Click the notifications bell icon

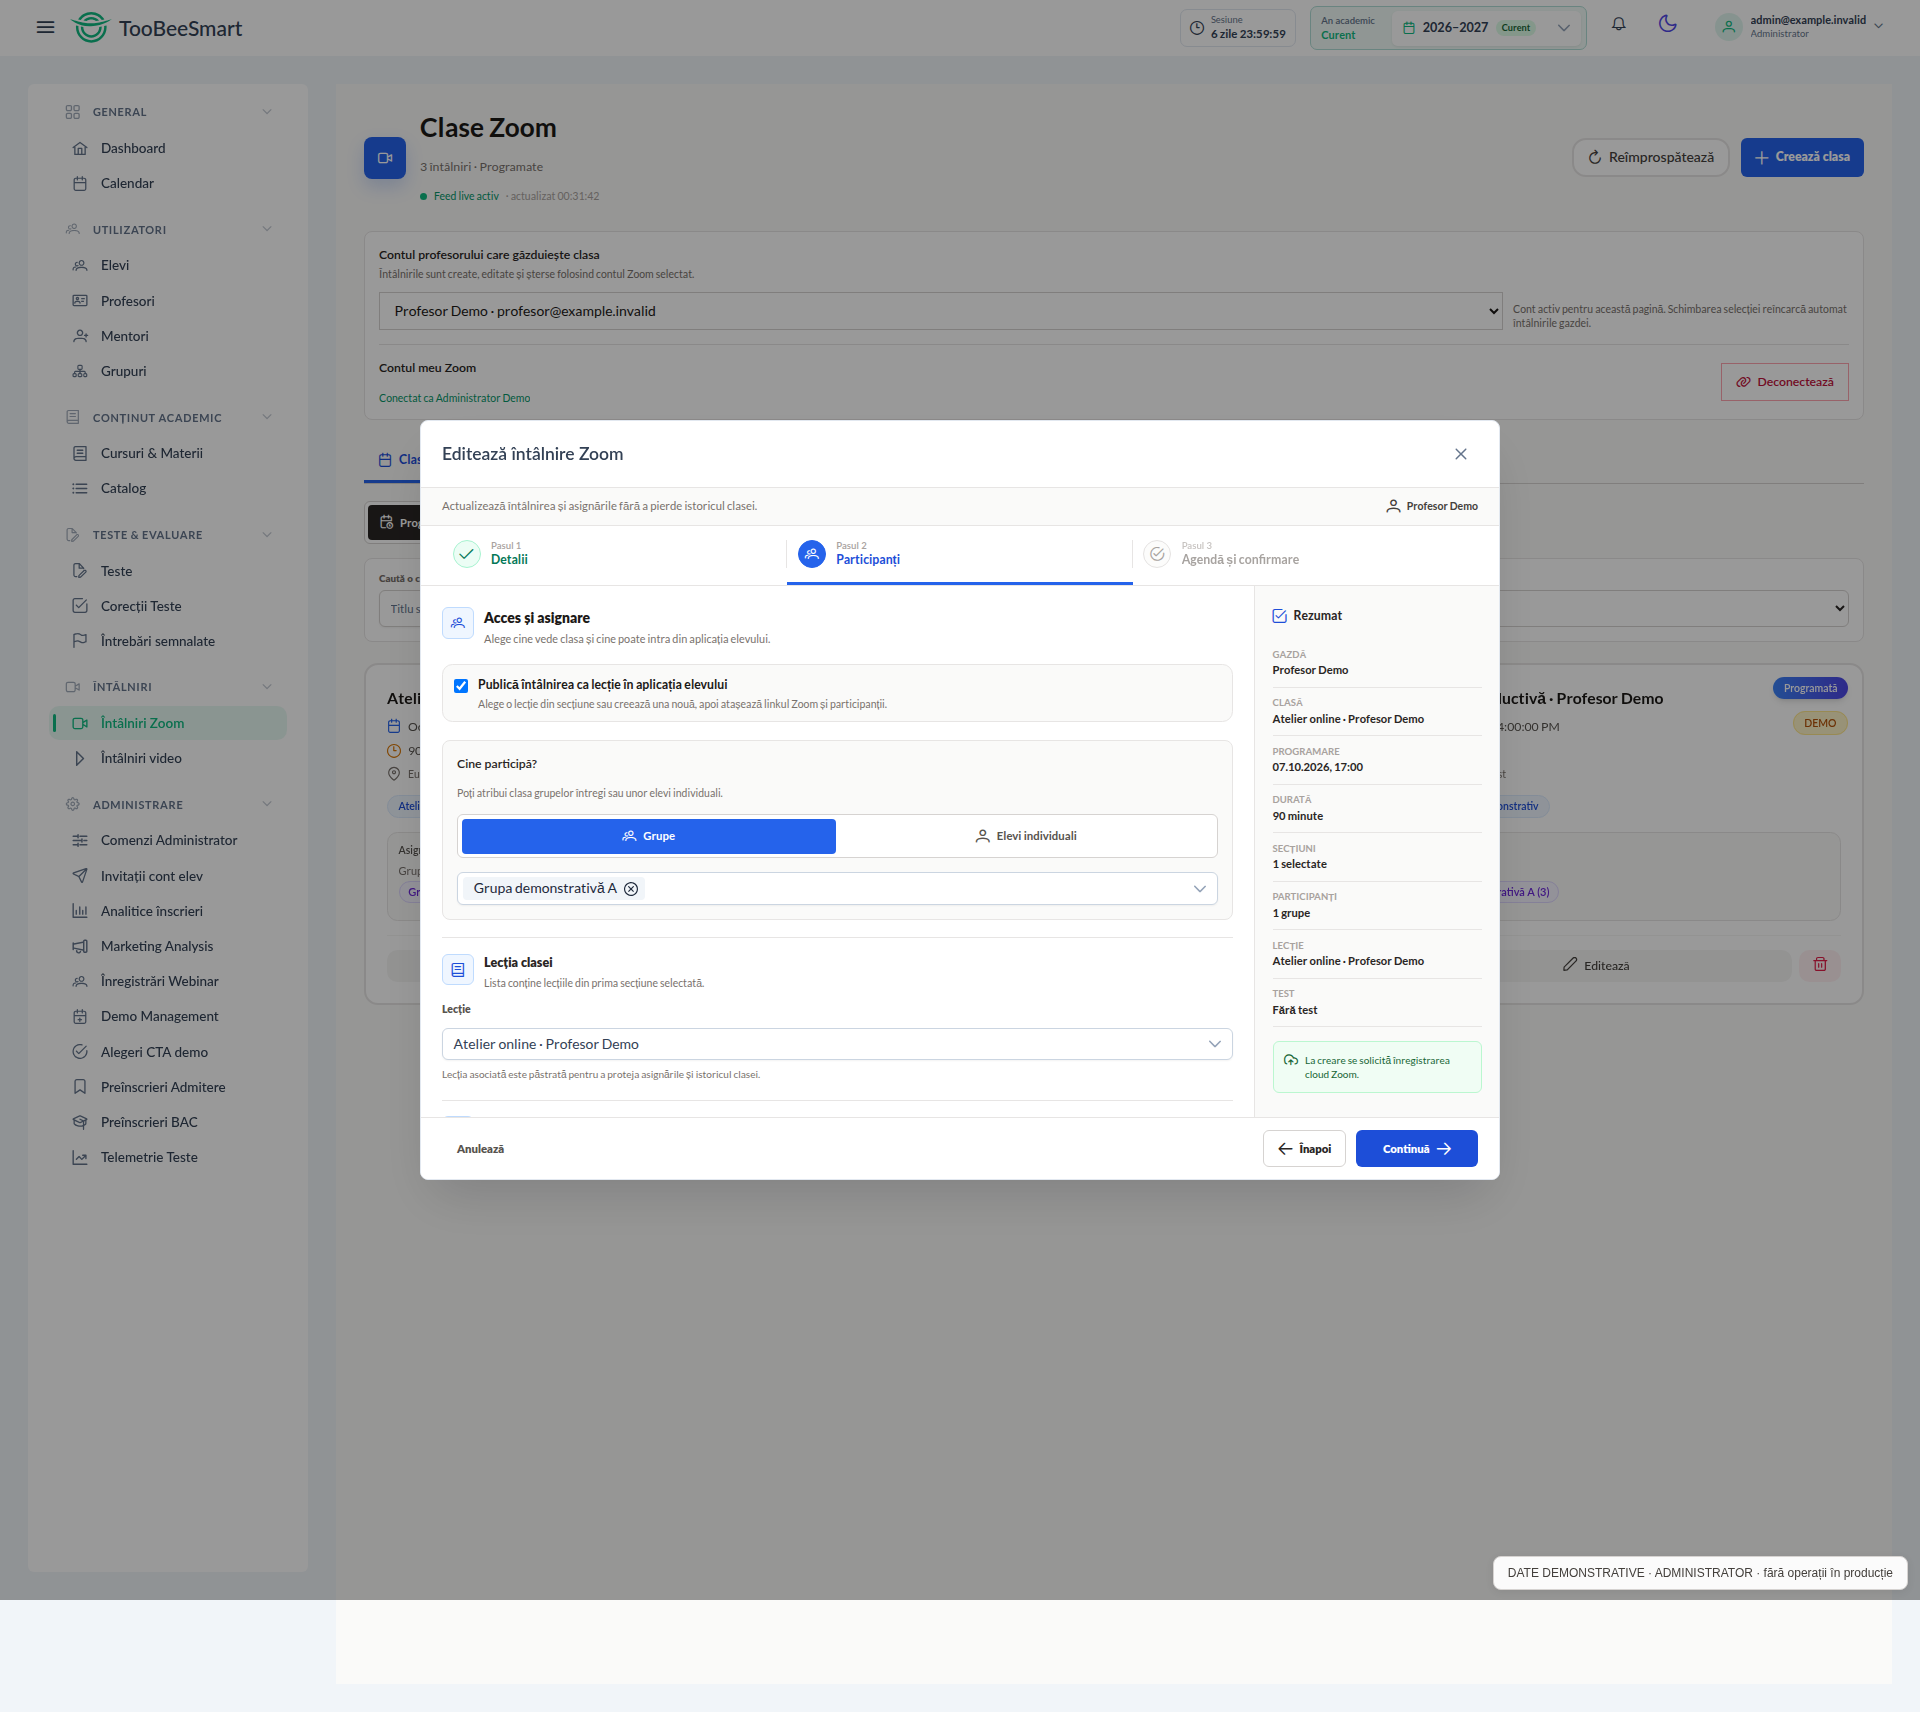(x=1618, y=24)
